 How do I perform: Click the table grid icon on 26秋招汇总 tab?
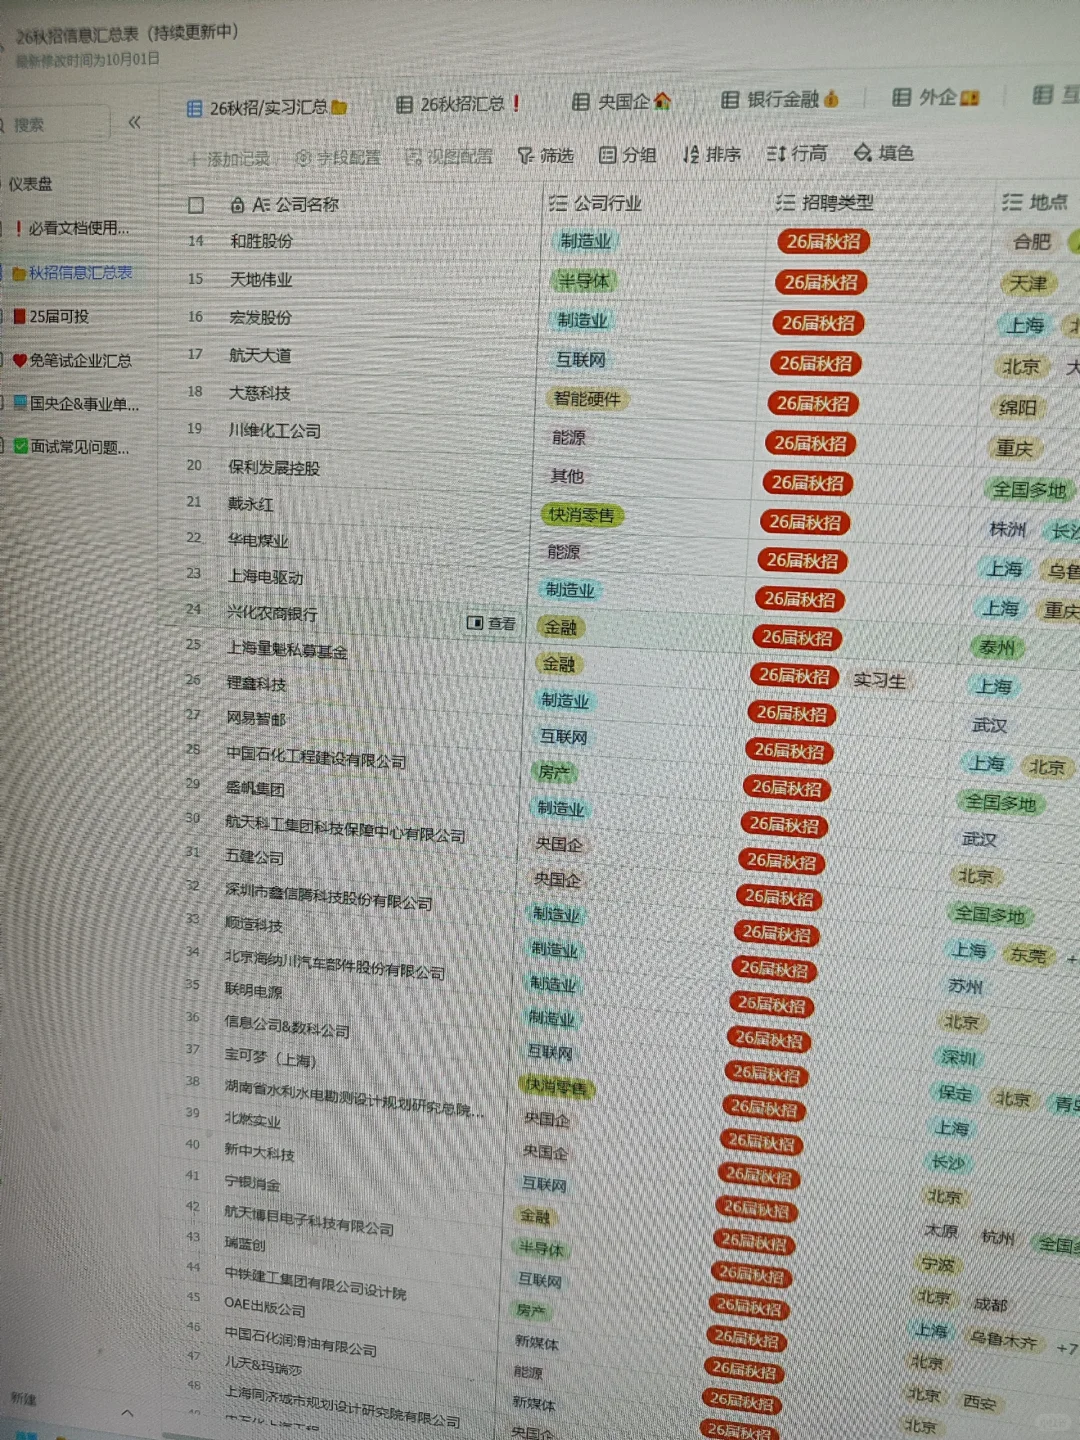(x=404, y=104)
